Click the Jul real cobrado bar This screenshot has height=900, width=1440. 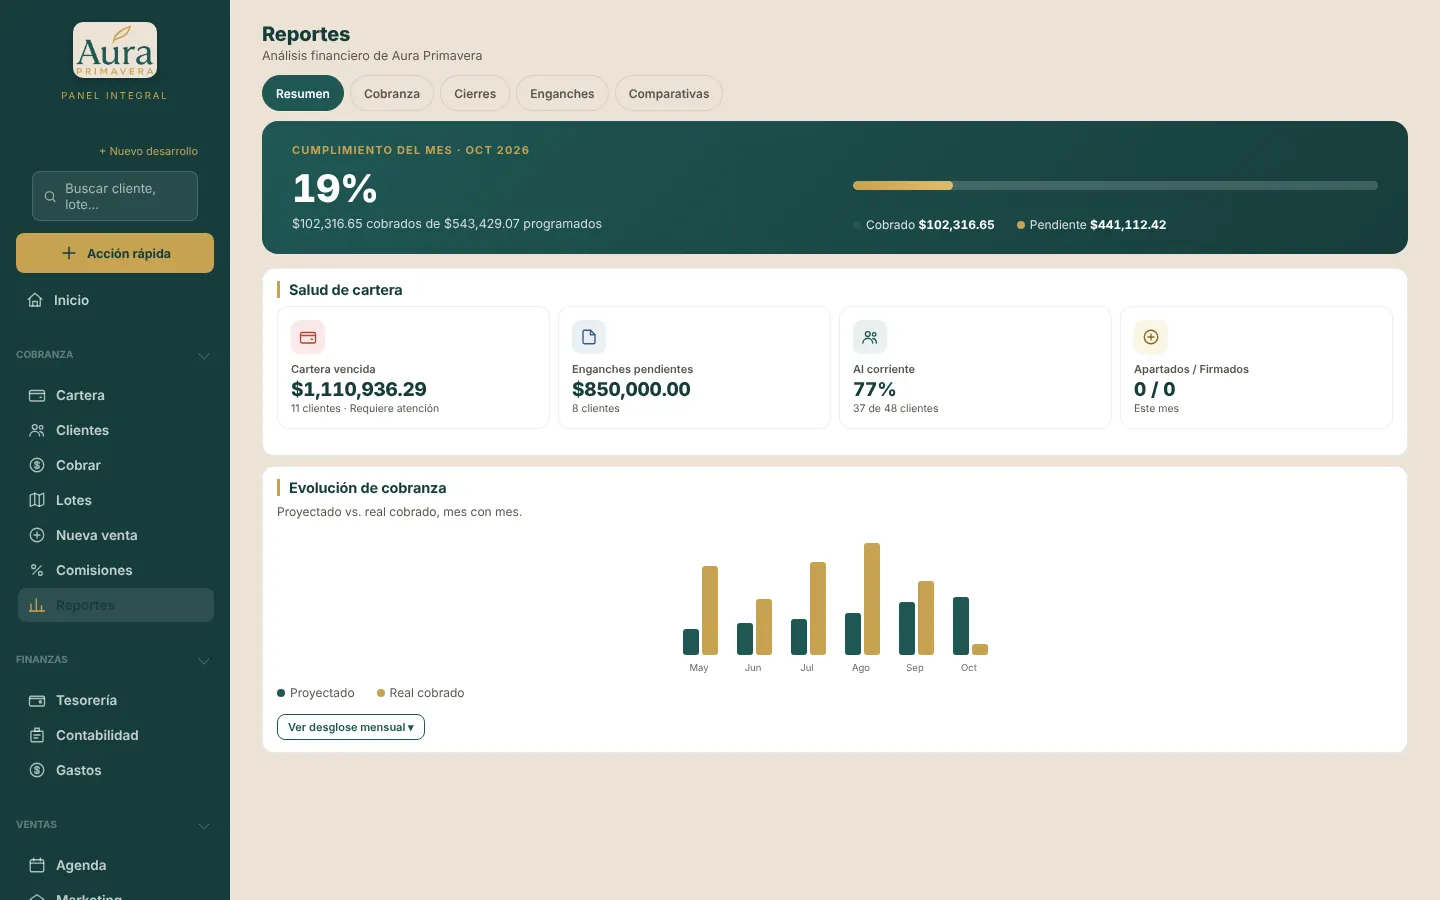point(818,608)
